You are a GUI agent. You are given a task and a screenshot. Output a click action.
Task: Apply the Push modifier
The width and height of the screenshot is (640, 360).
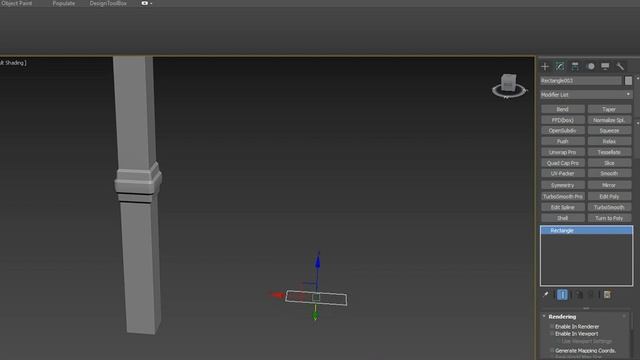click(562, 141)
